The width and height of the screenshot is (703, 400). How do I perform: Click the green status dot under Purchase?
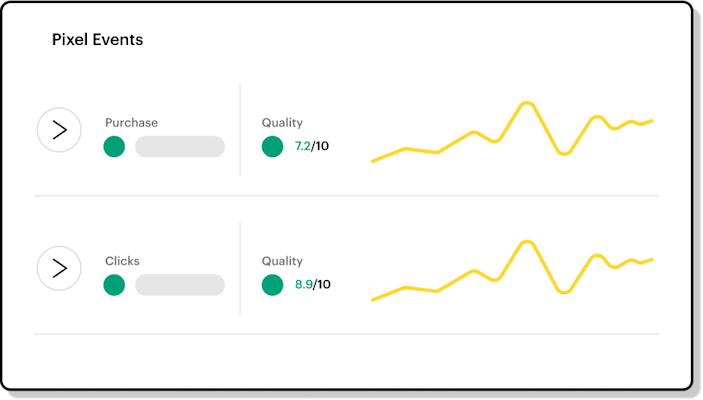pyautogui.click(x=114, y=147)
